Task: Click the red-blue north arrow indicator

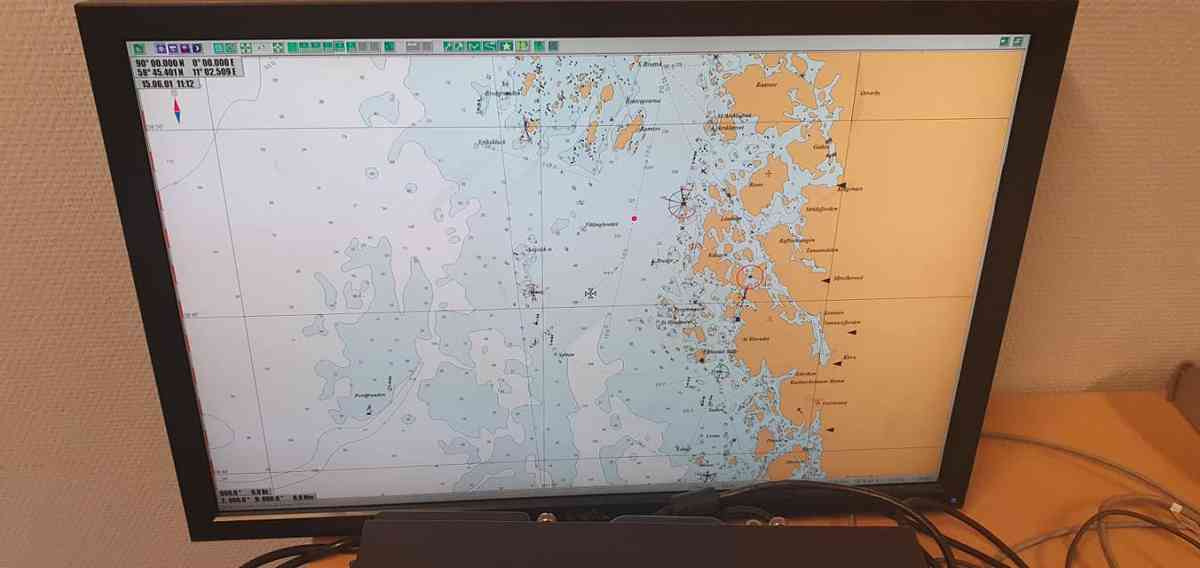Action: [x=177, y=110]
